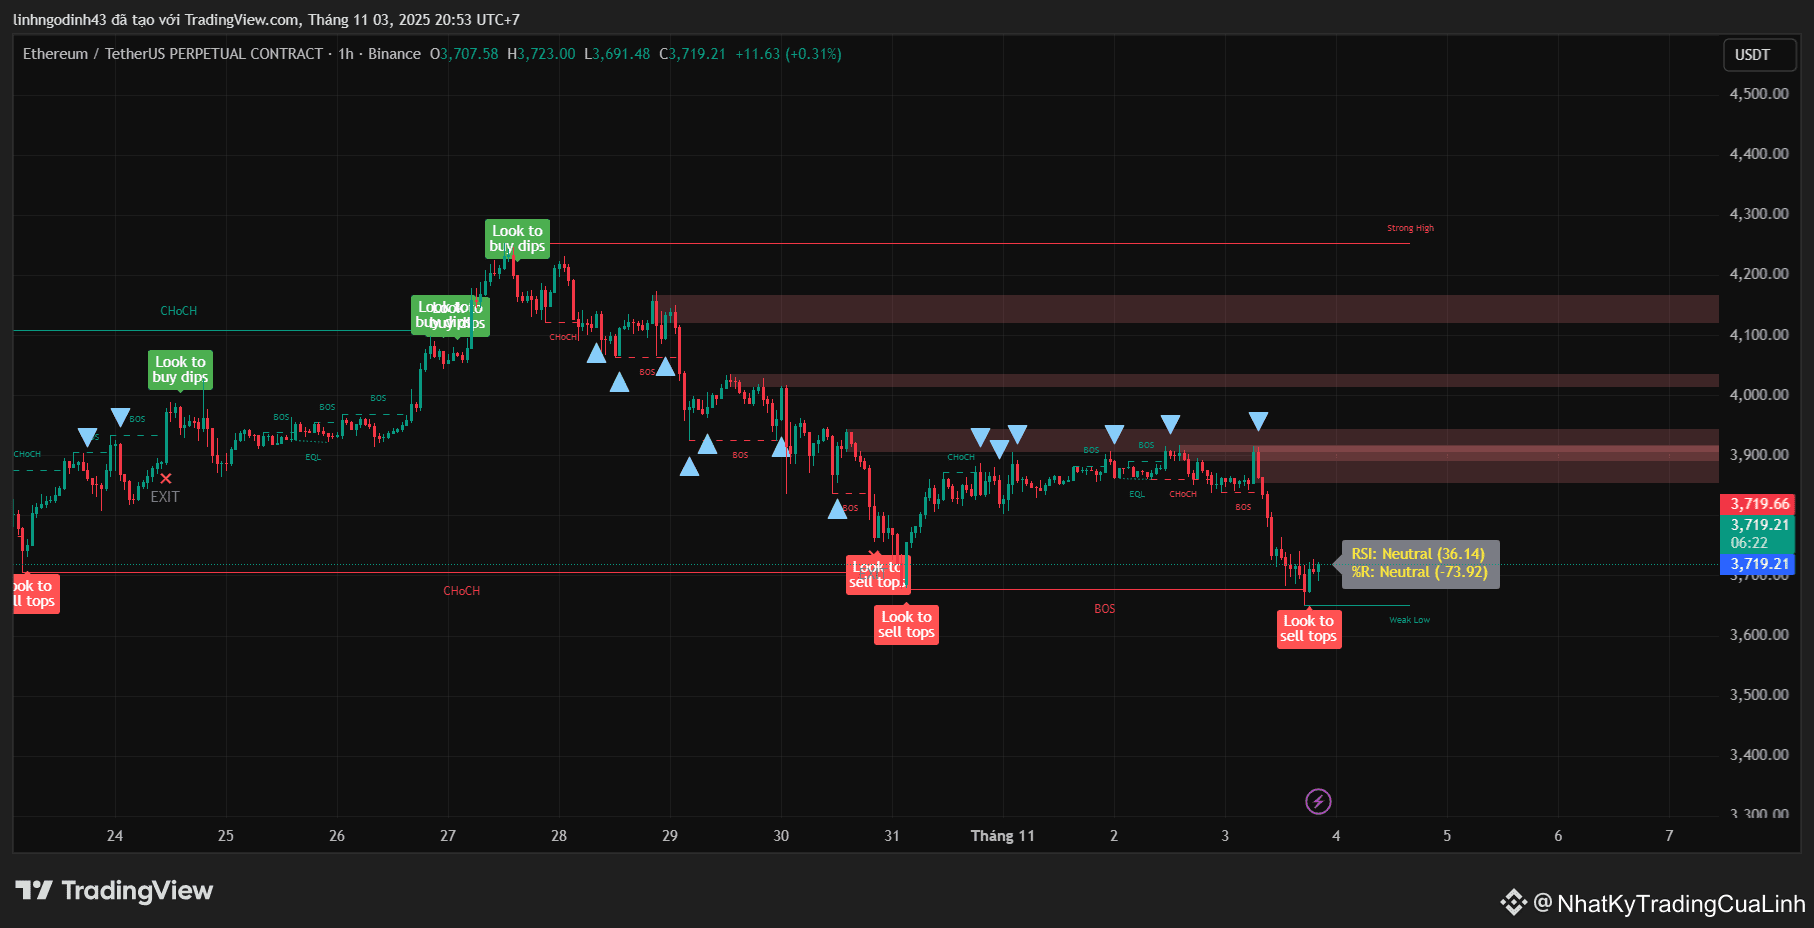
Task: Click the Look to buy dips label at the chart's peak
Action: tap(517, 239)
